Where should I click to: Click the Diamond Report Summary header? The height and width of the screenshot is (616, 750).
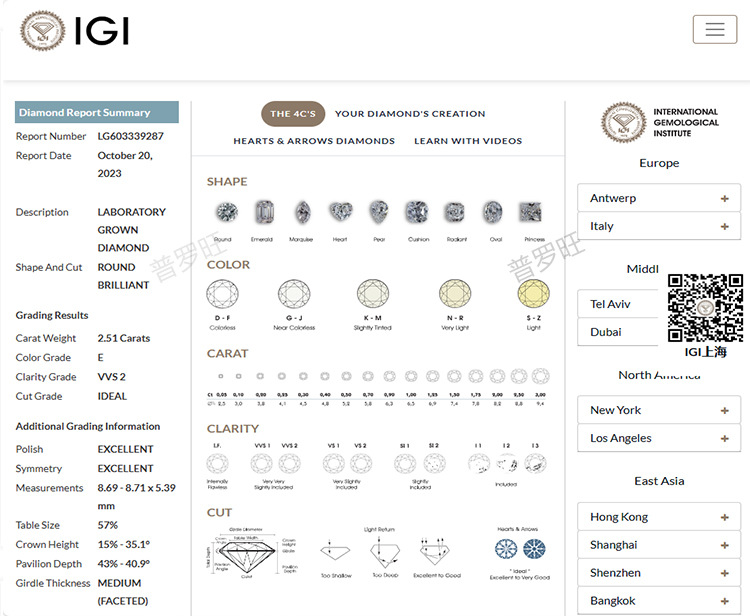[97, 112]
